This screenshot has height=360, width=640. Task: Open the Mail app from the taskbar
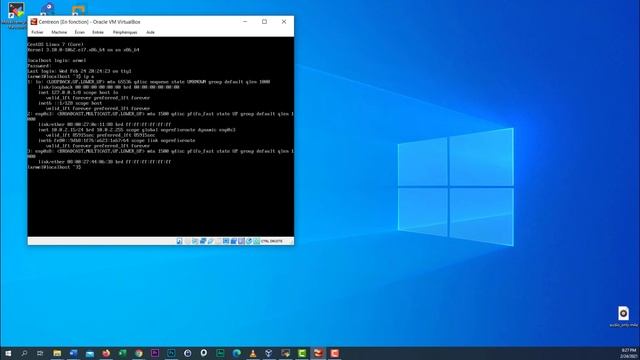pyautogui.click(x=90, y=353)
